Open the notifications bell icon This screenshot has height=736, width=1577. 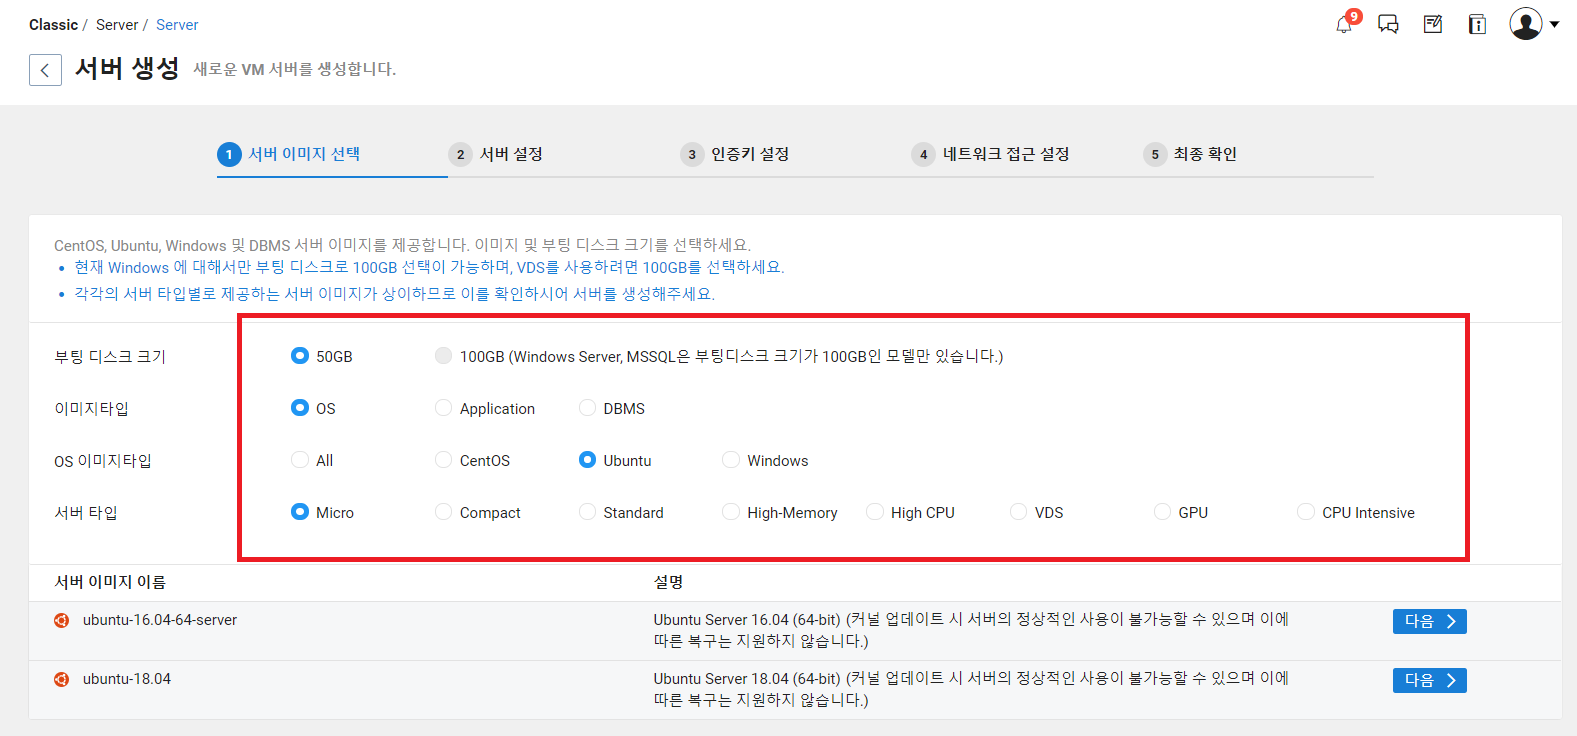(1344, 24)
